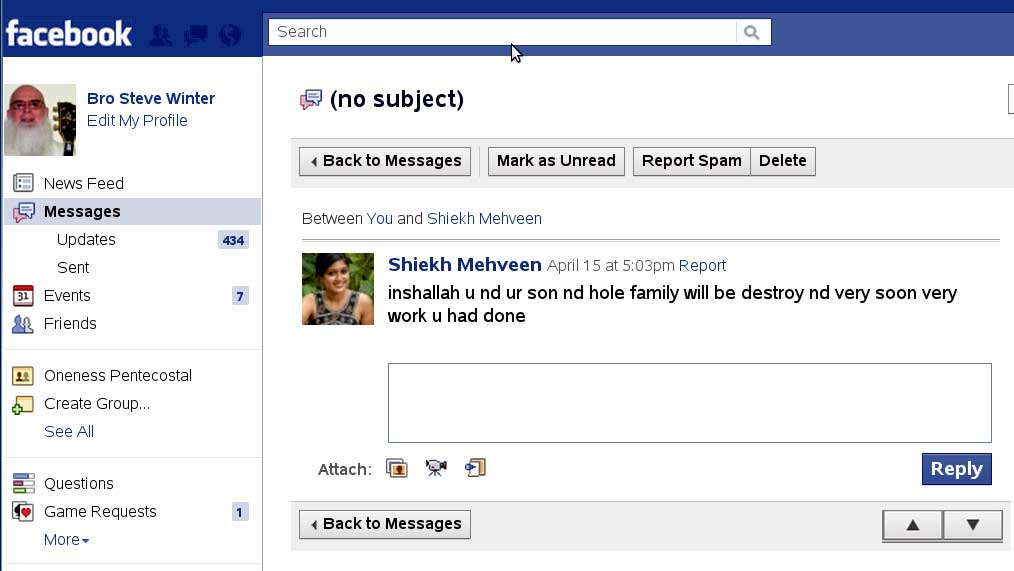The width and height of the screenshot is (1014, 571).
Task: Click the facebook logo
Action: click(x=69, y=34)
